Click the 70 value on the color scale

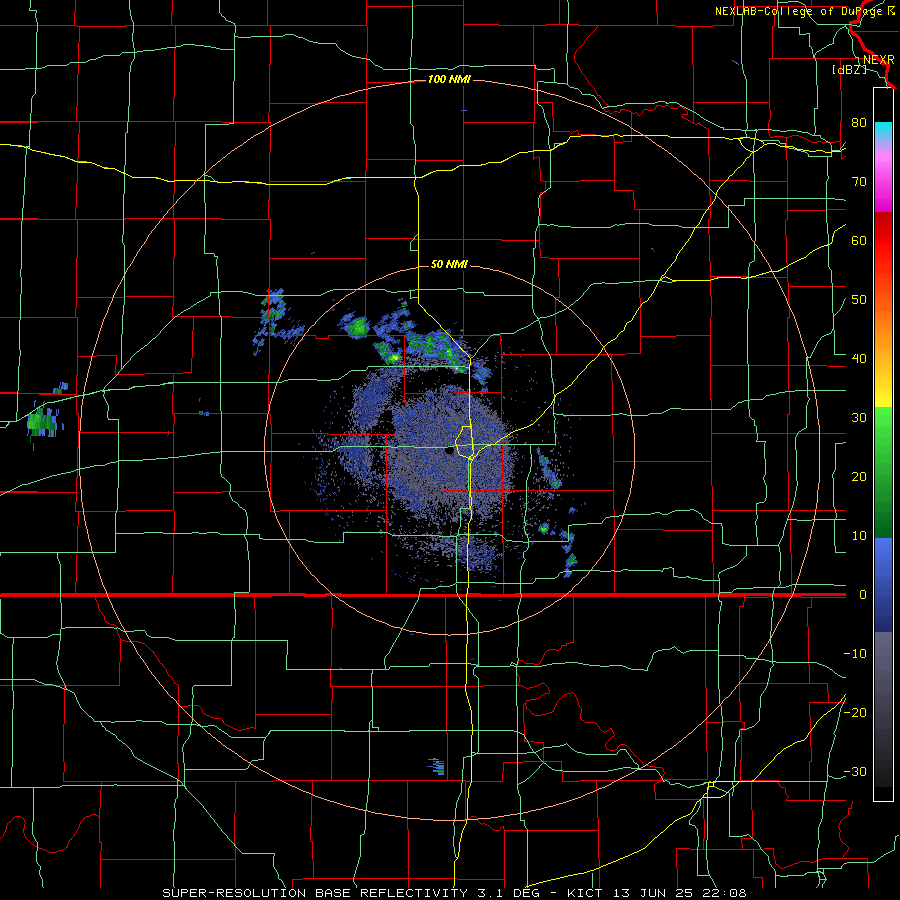(859, 182)
